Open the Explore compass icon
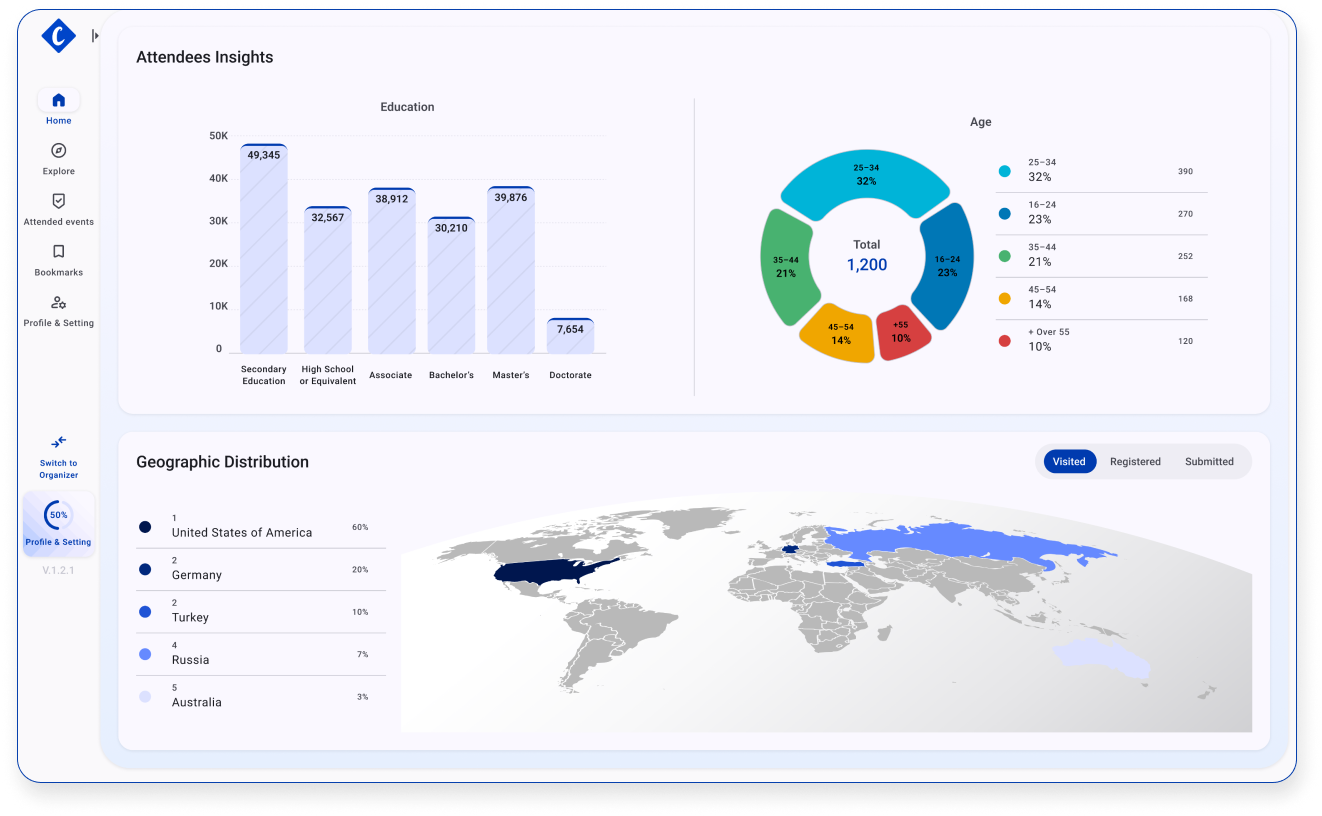This screenshot has width=1322, height=816. 58,151
